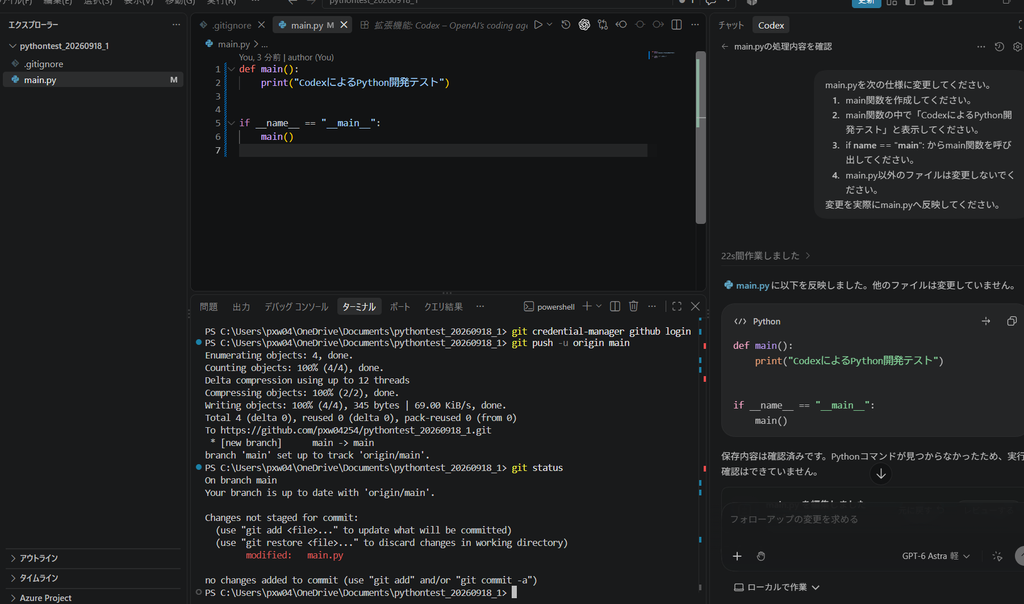Open the compare changes icon in editor toolbar

pyautogui.click(x=603, y=25)
